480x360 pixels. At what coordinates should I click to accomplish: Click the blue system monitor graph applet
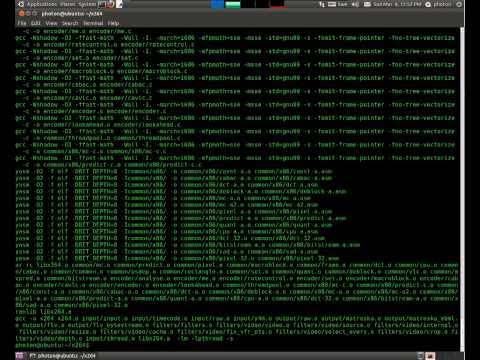click(217, 4)
